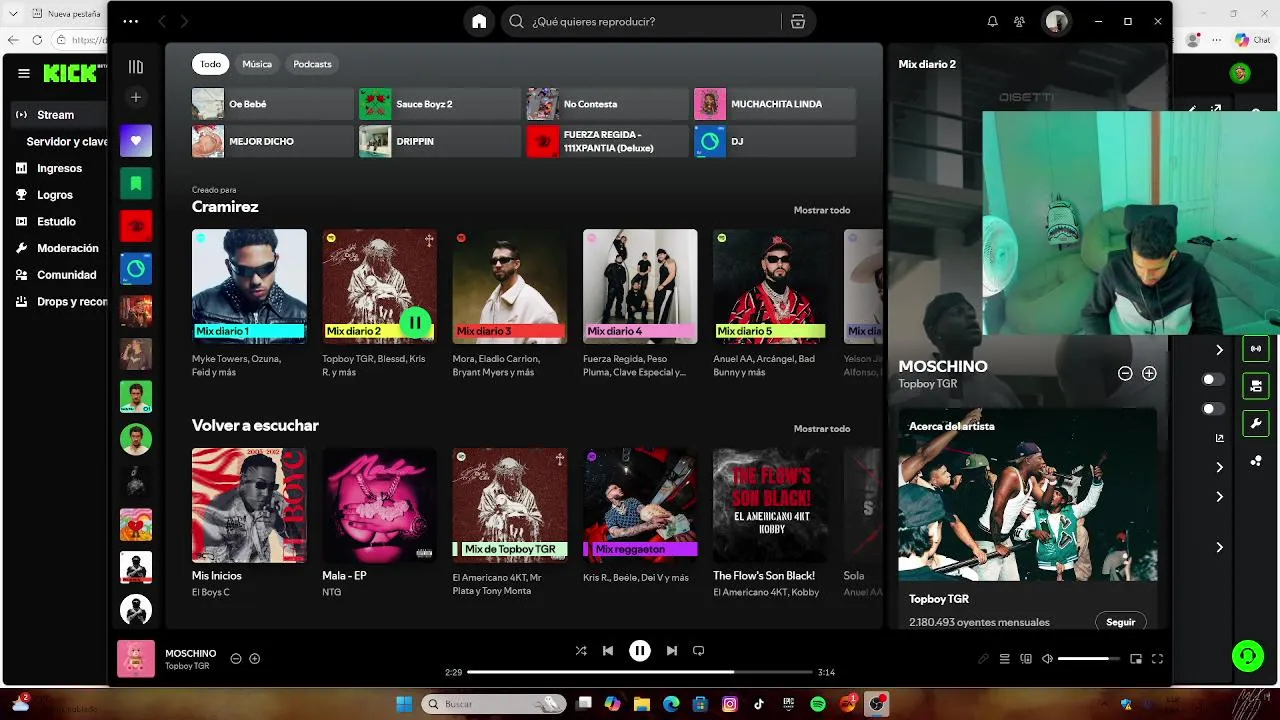The image size is (1280, 720).
Task: Open the user profile avatar
Action: coord(1056,21)
